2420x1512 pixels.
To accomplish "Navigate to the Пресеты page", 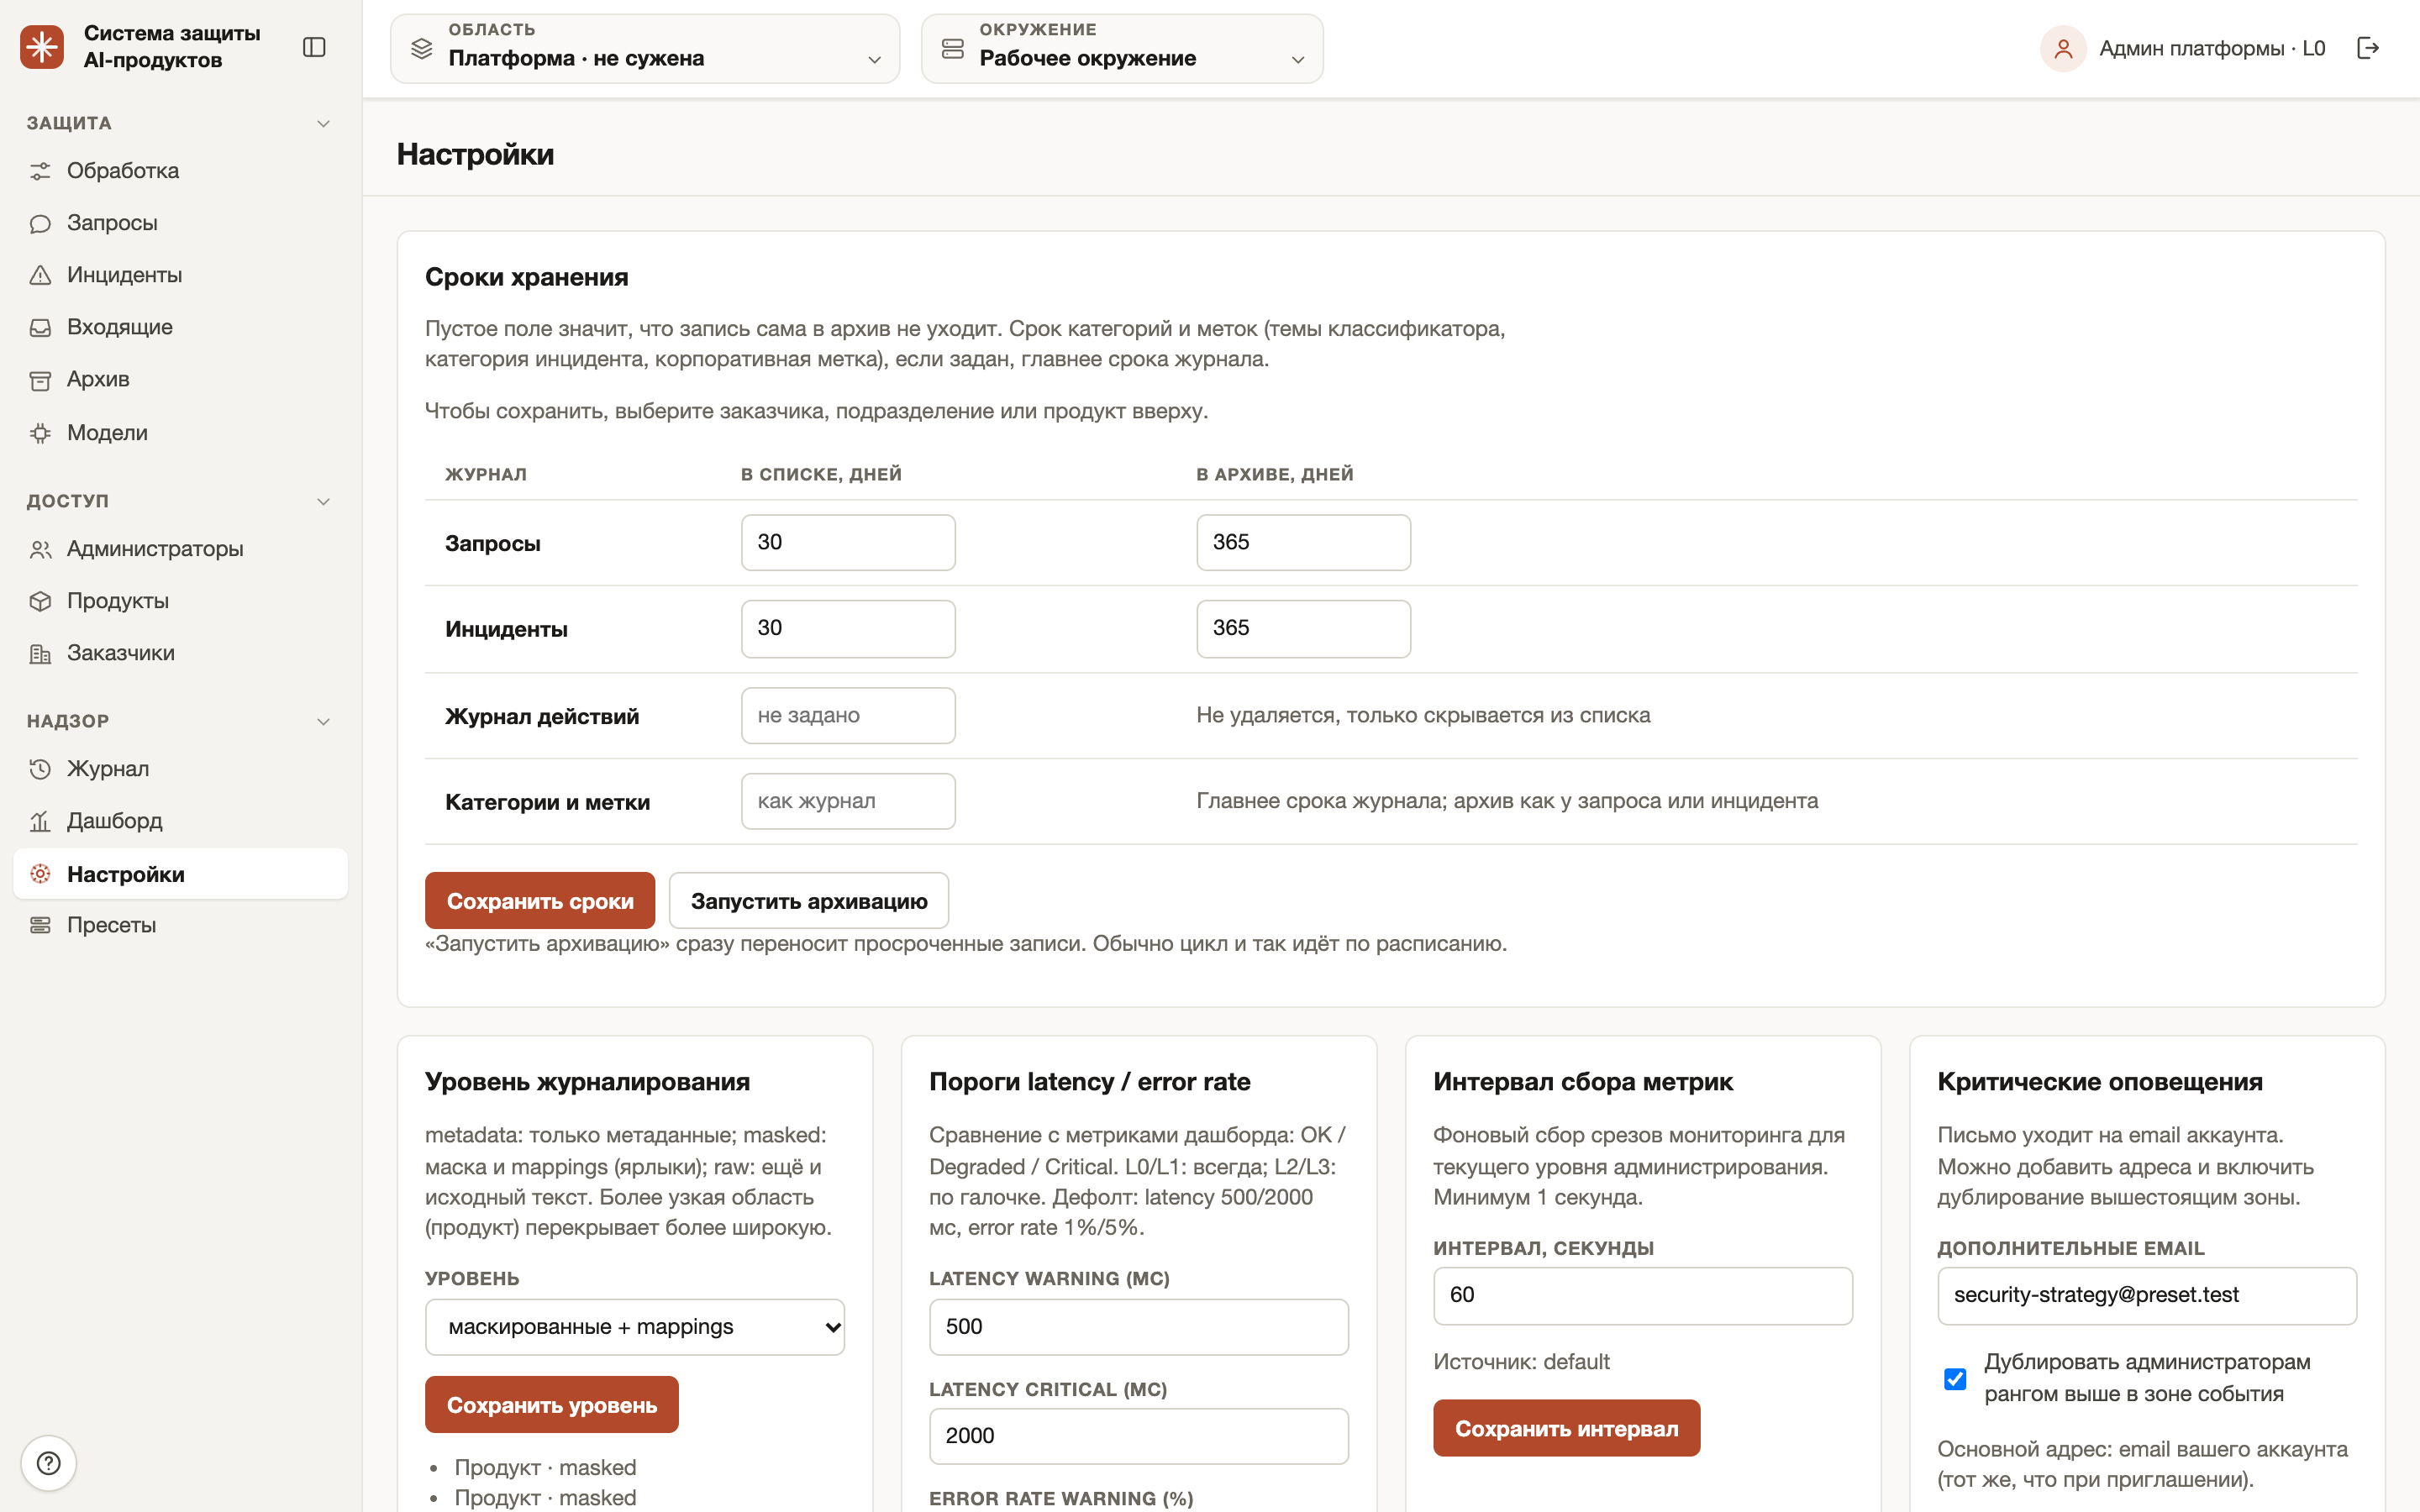I will pos(180,925).
